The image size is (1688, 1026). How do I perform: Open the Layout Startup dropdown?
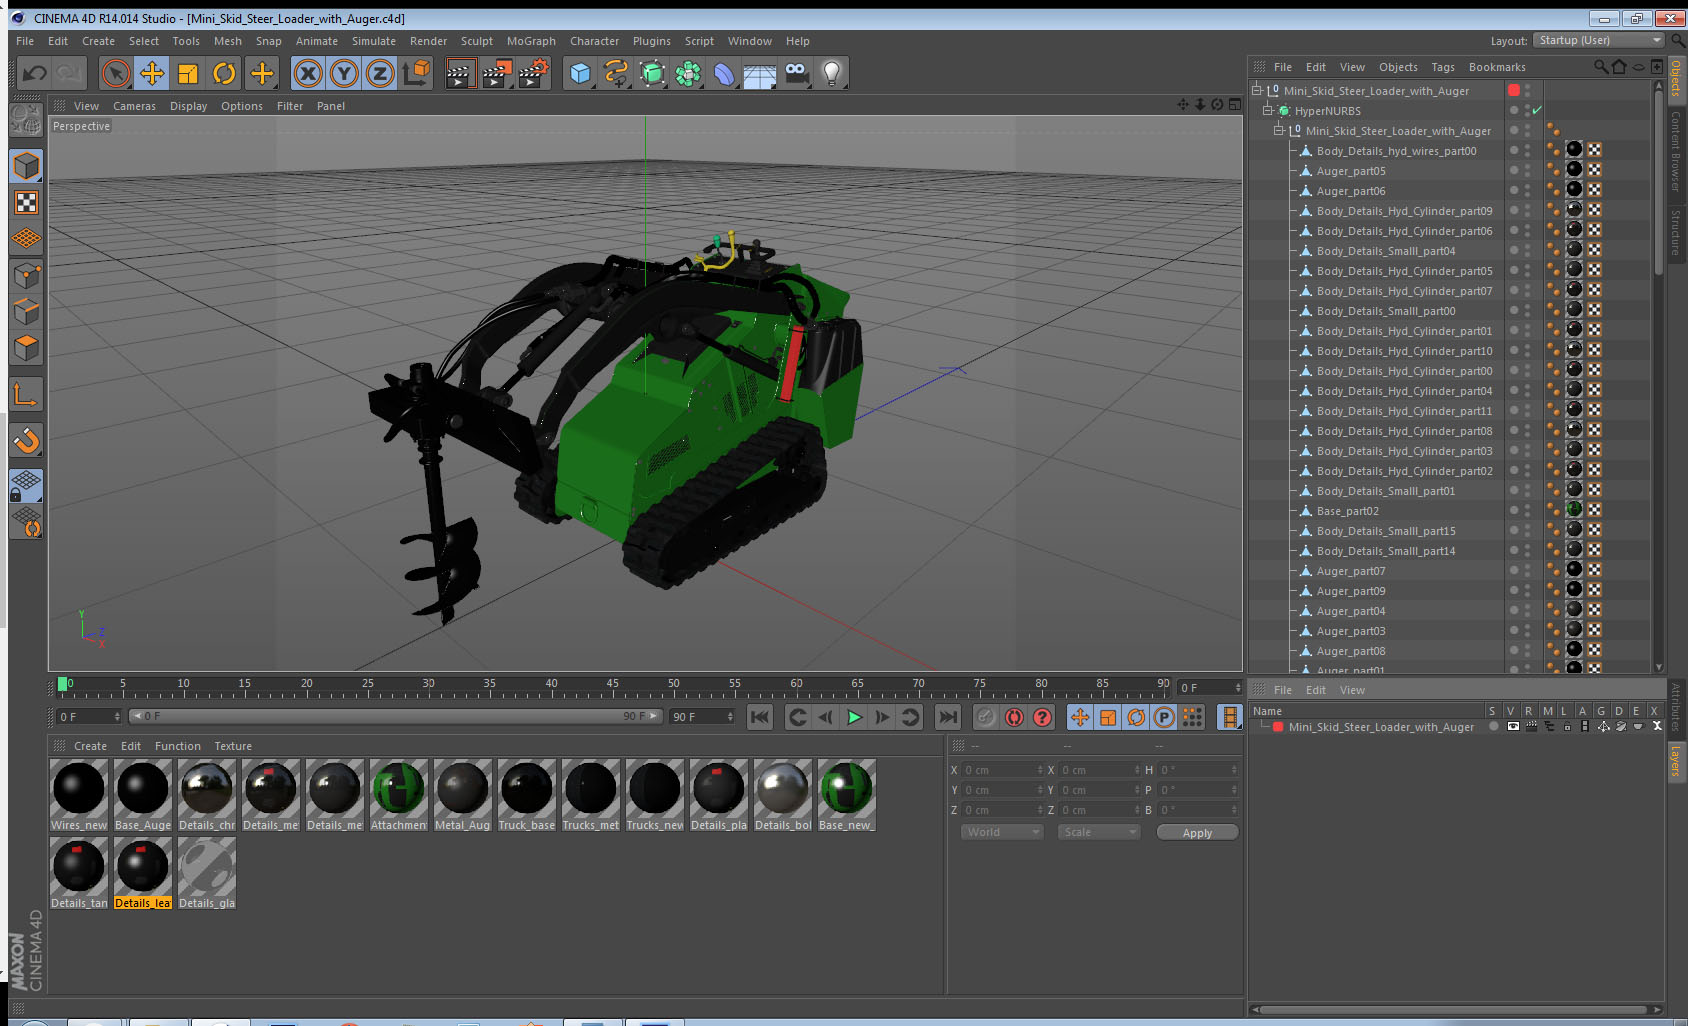pos(1599,40)
